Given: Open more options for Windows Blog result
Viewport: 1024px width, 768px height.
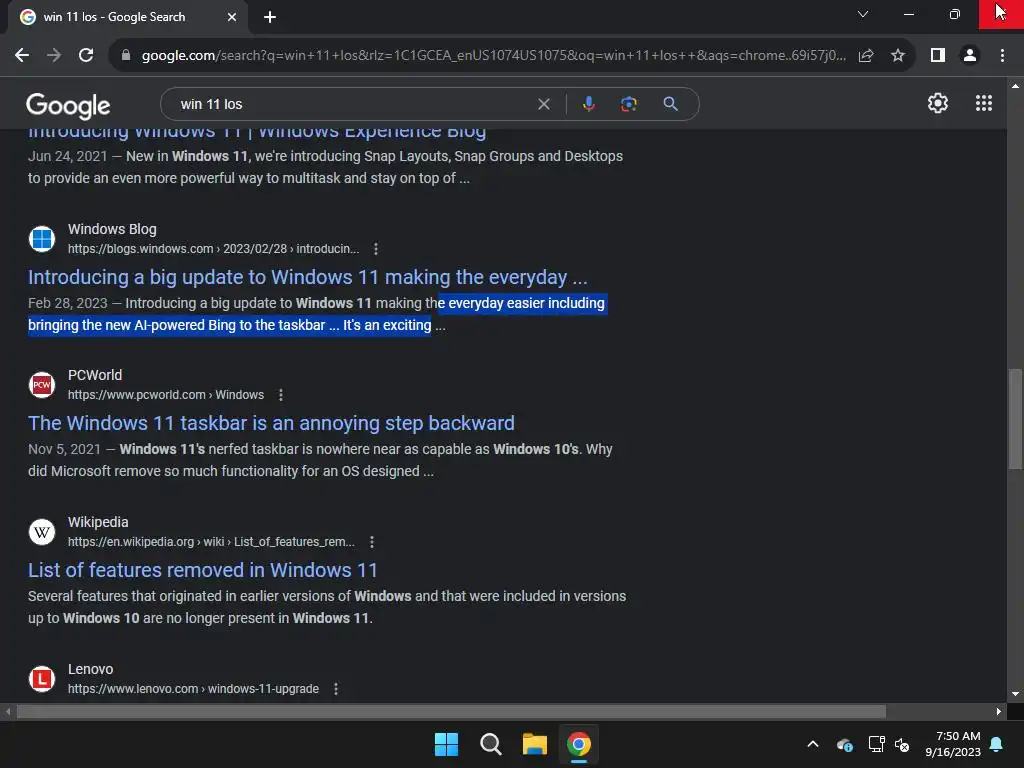Looking at the screenshot, I should (x=376, y=249).
